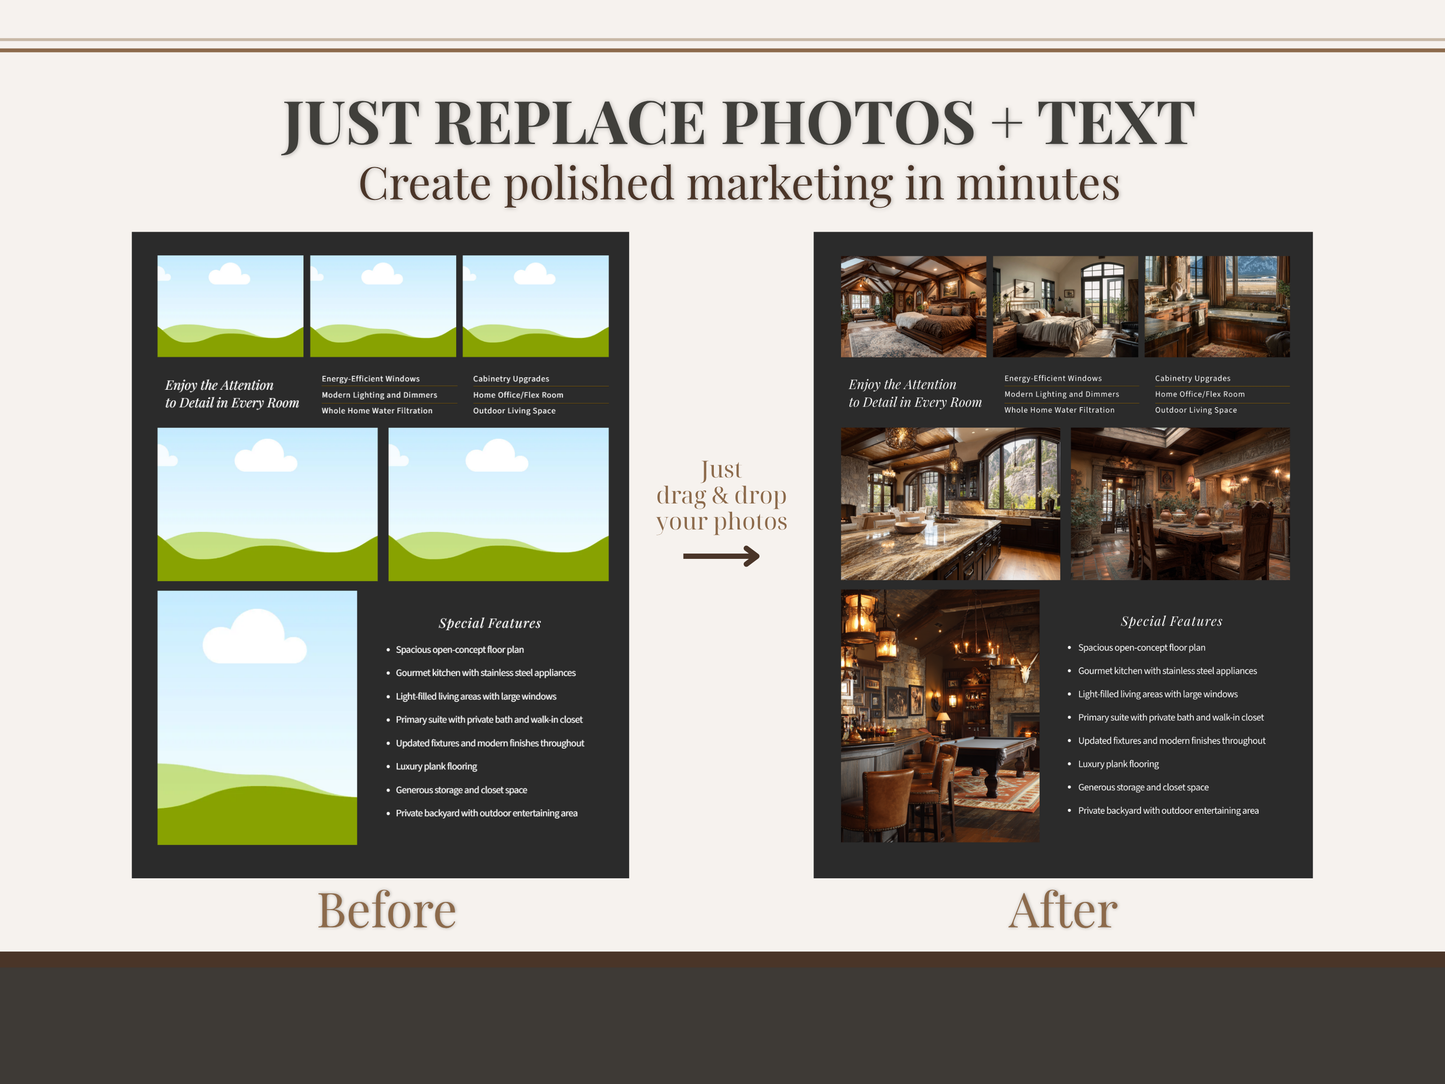
Task: Click the "Just drag & drop your photos" caption
Action: coord(721,496)
